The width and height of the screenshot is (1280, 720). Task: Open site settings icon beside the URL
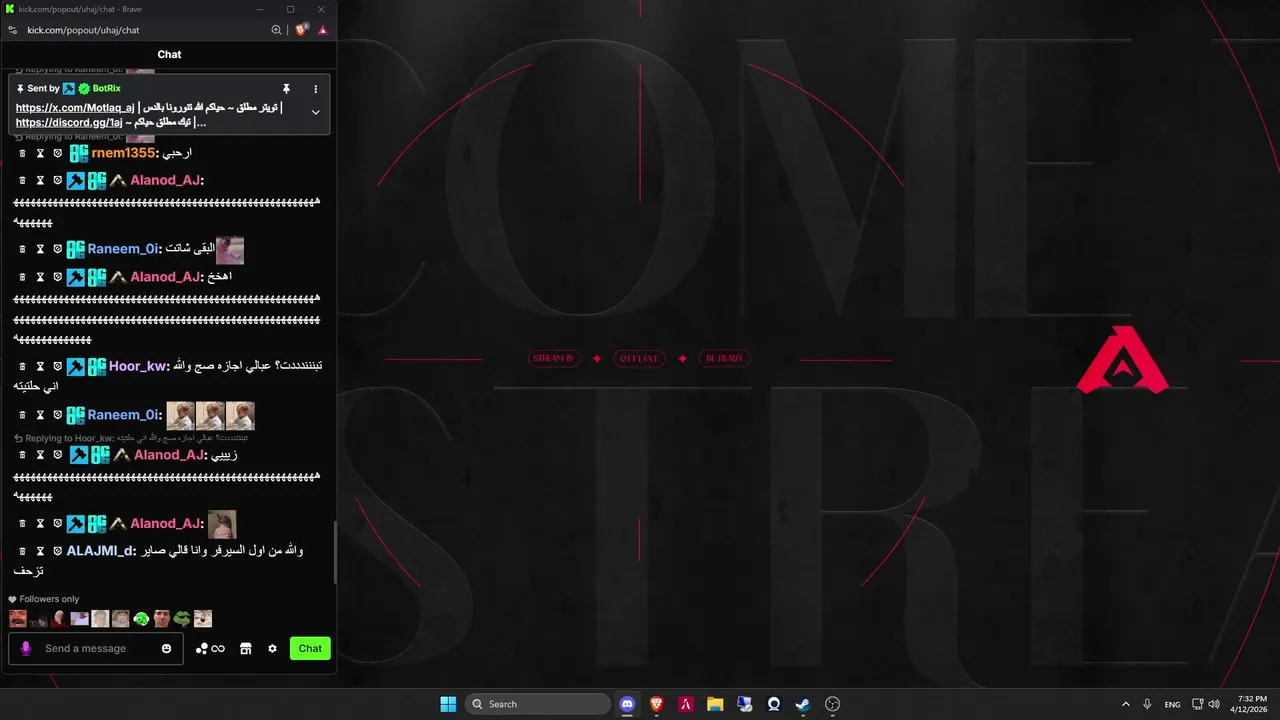click(x=12, y=30)
